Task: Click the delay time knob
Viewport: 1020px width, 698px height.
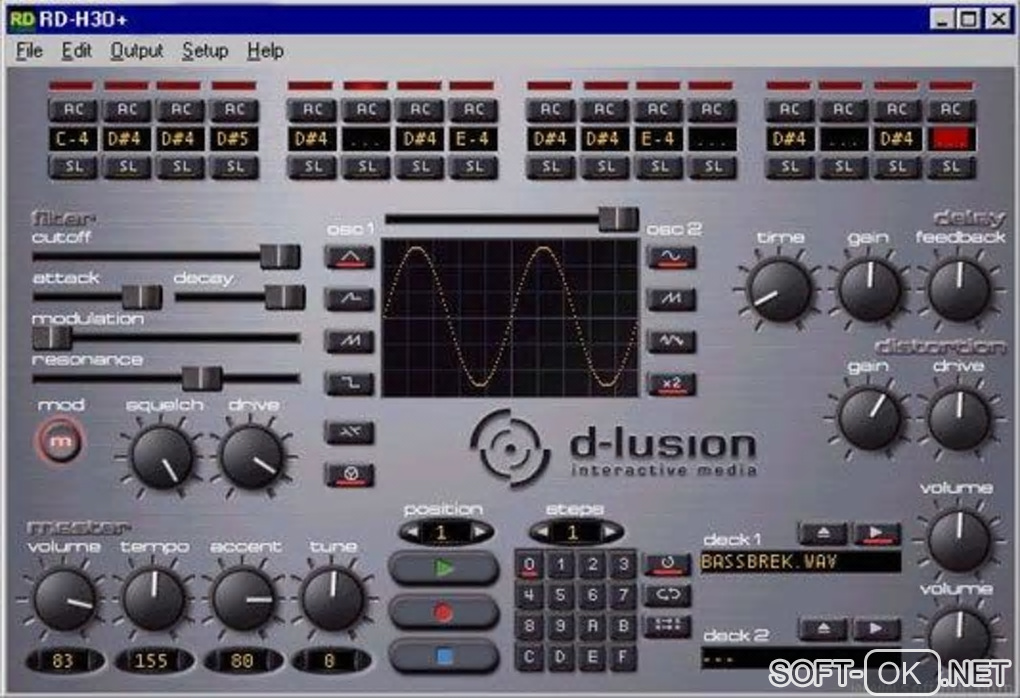Action: (779, 290)
